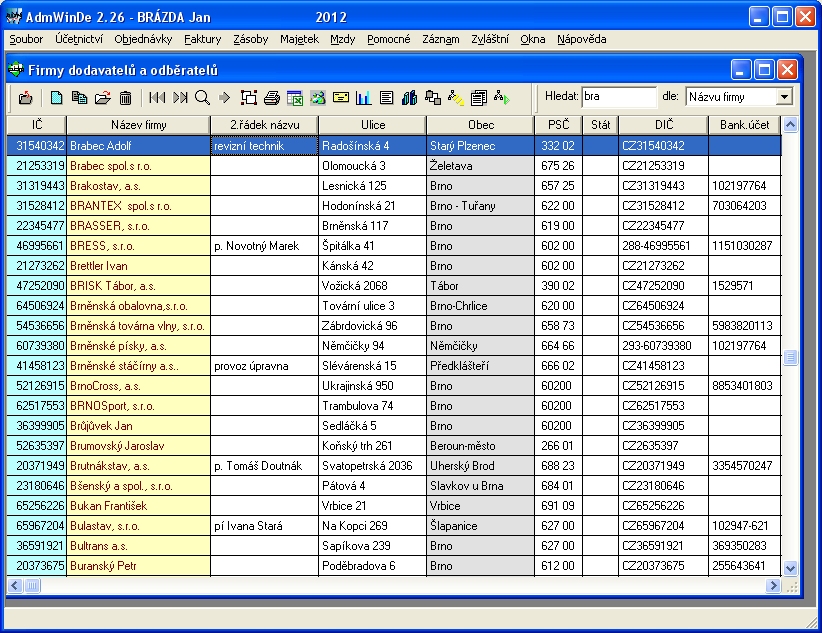
Task: Click the bank account 8853401803 cell
Action: click(x=744, y=385)
